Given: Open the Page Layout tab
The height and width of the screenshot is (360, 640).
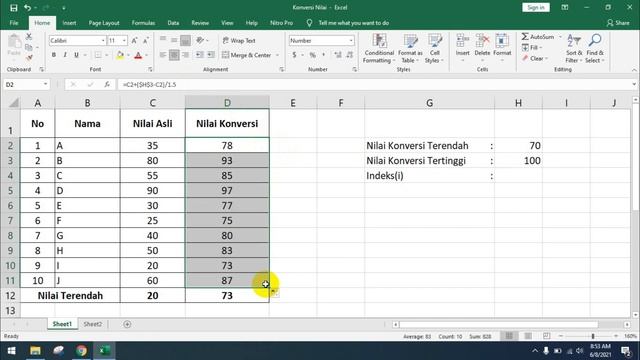Looking at the screenshot, I should pyautogui.click(x=104, y=23).
